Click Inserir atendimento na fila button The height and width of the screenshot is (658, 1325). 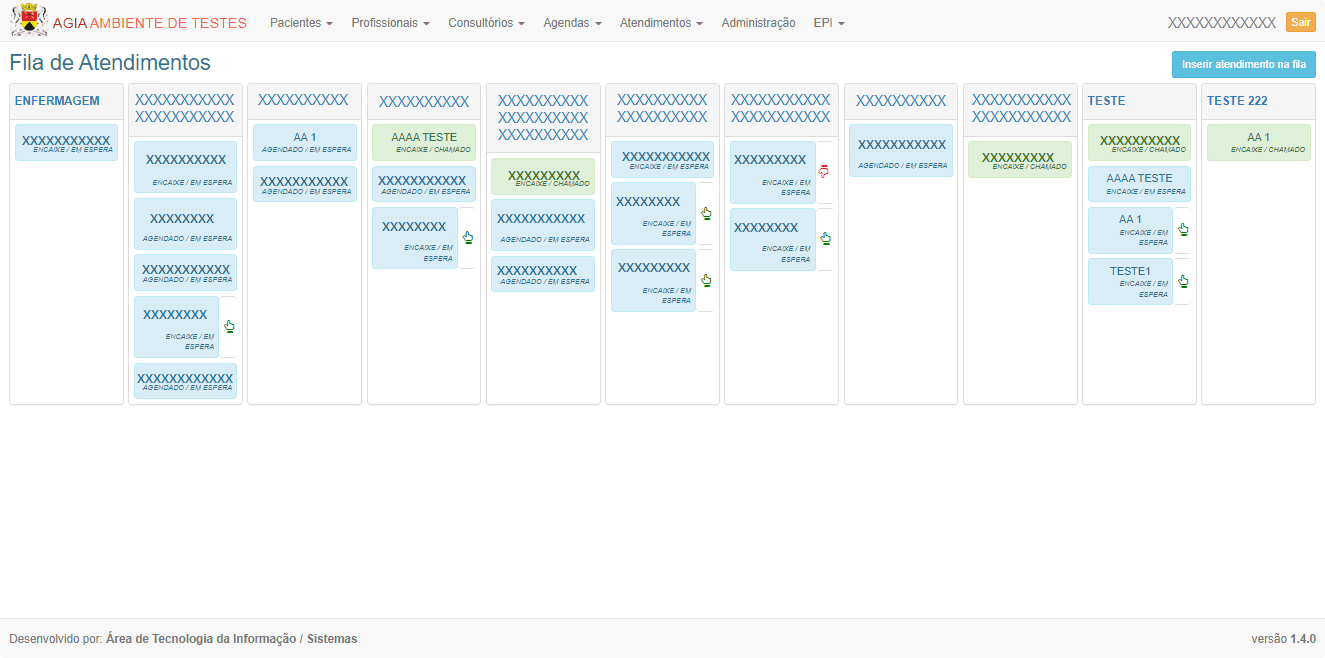coord(1243,64)
